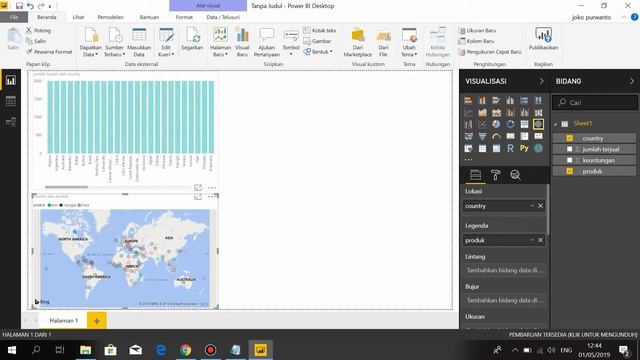
Task: Open focus mode on bar chart
Action: click(198, 187)
